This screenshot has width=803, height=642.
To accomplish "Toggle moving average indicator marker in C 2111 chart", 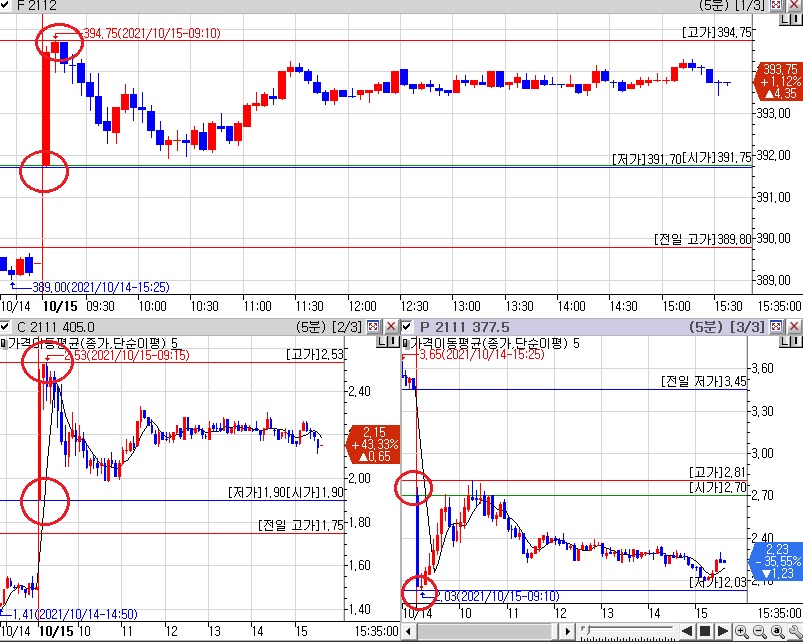I will click(x=4, y=343).
